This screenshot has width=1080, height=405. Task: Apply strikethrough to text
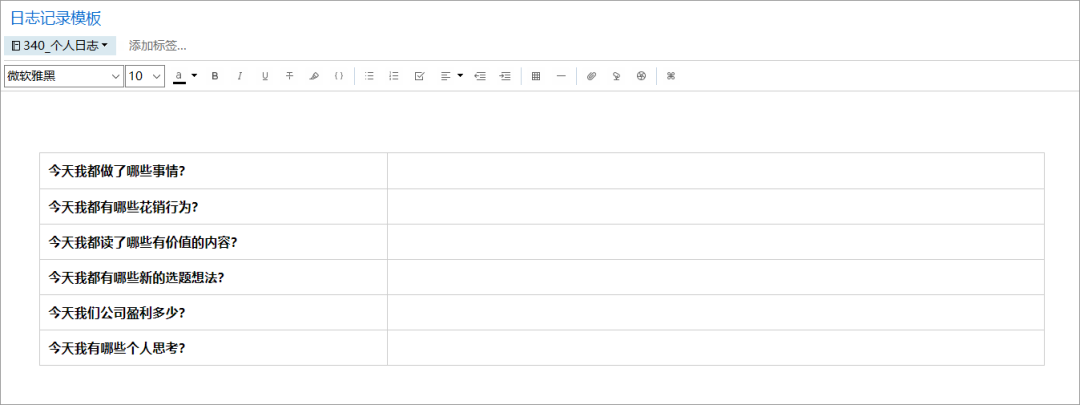(289, 76)
